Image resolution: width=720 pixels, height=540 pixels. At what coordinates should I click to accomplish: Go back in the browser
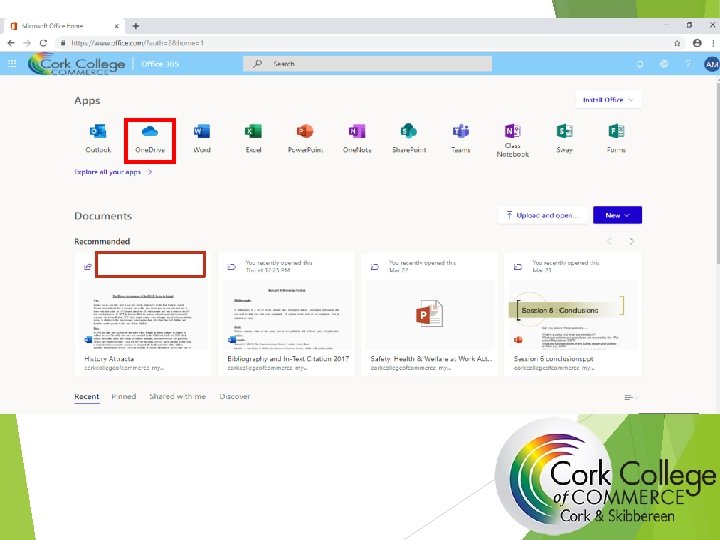click(11, 43)
